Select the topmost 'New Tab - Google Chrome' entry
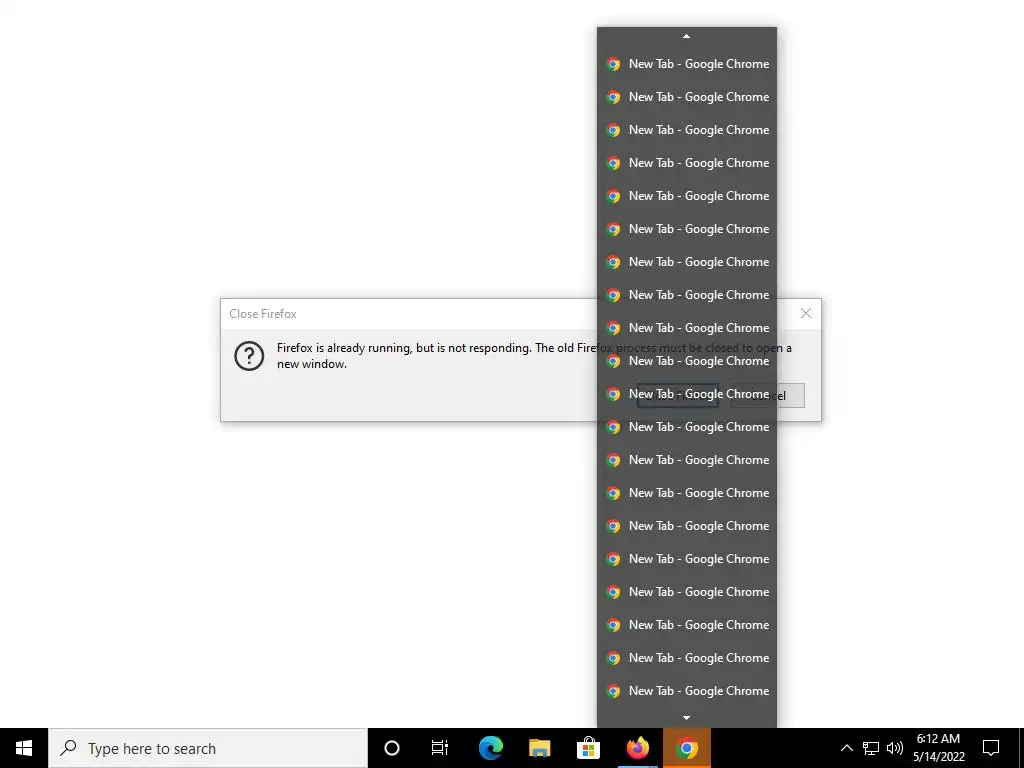Image resolution: width=1024 pixels, height=768 pixels. (x=686, y=64)
